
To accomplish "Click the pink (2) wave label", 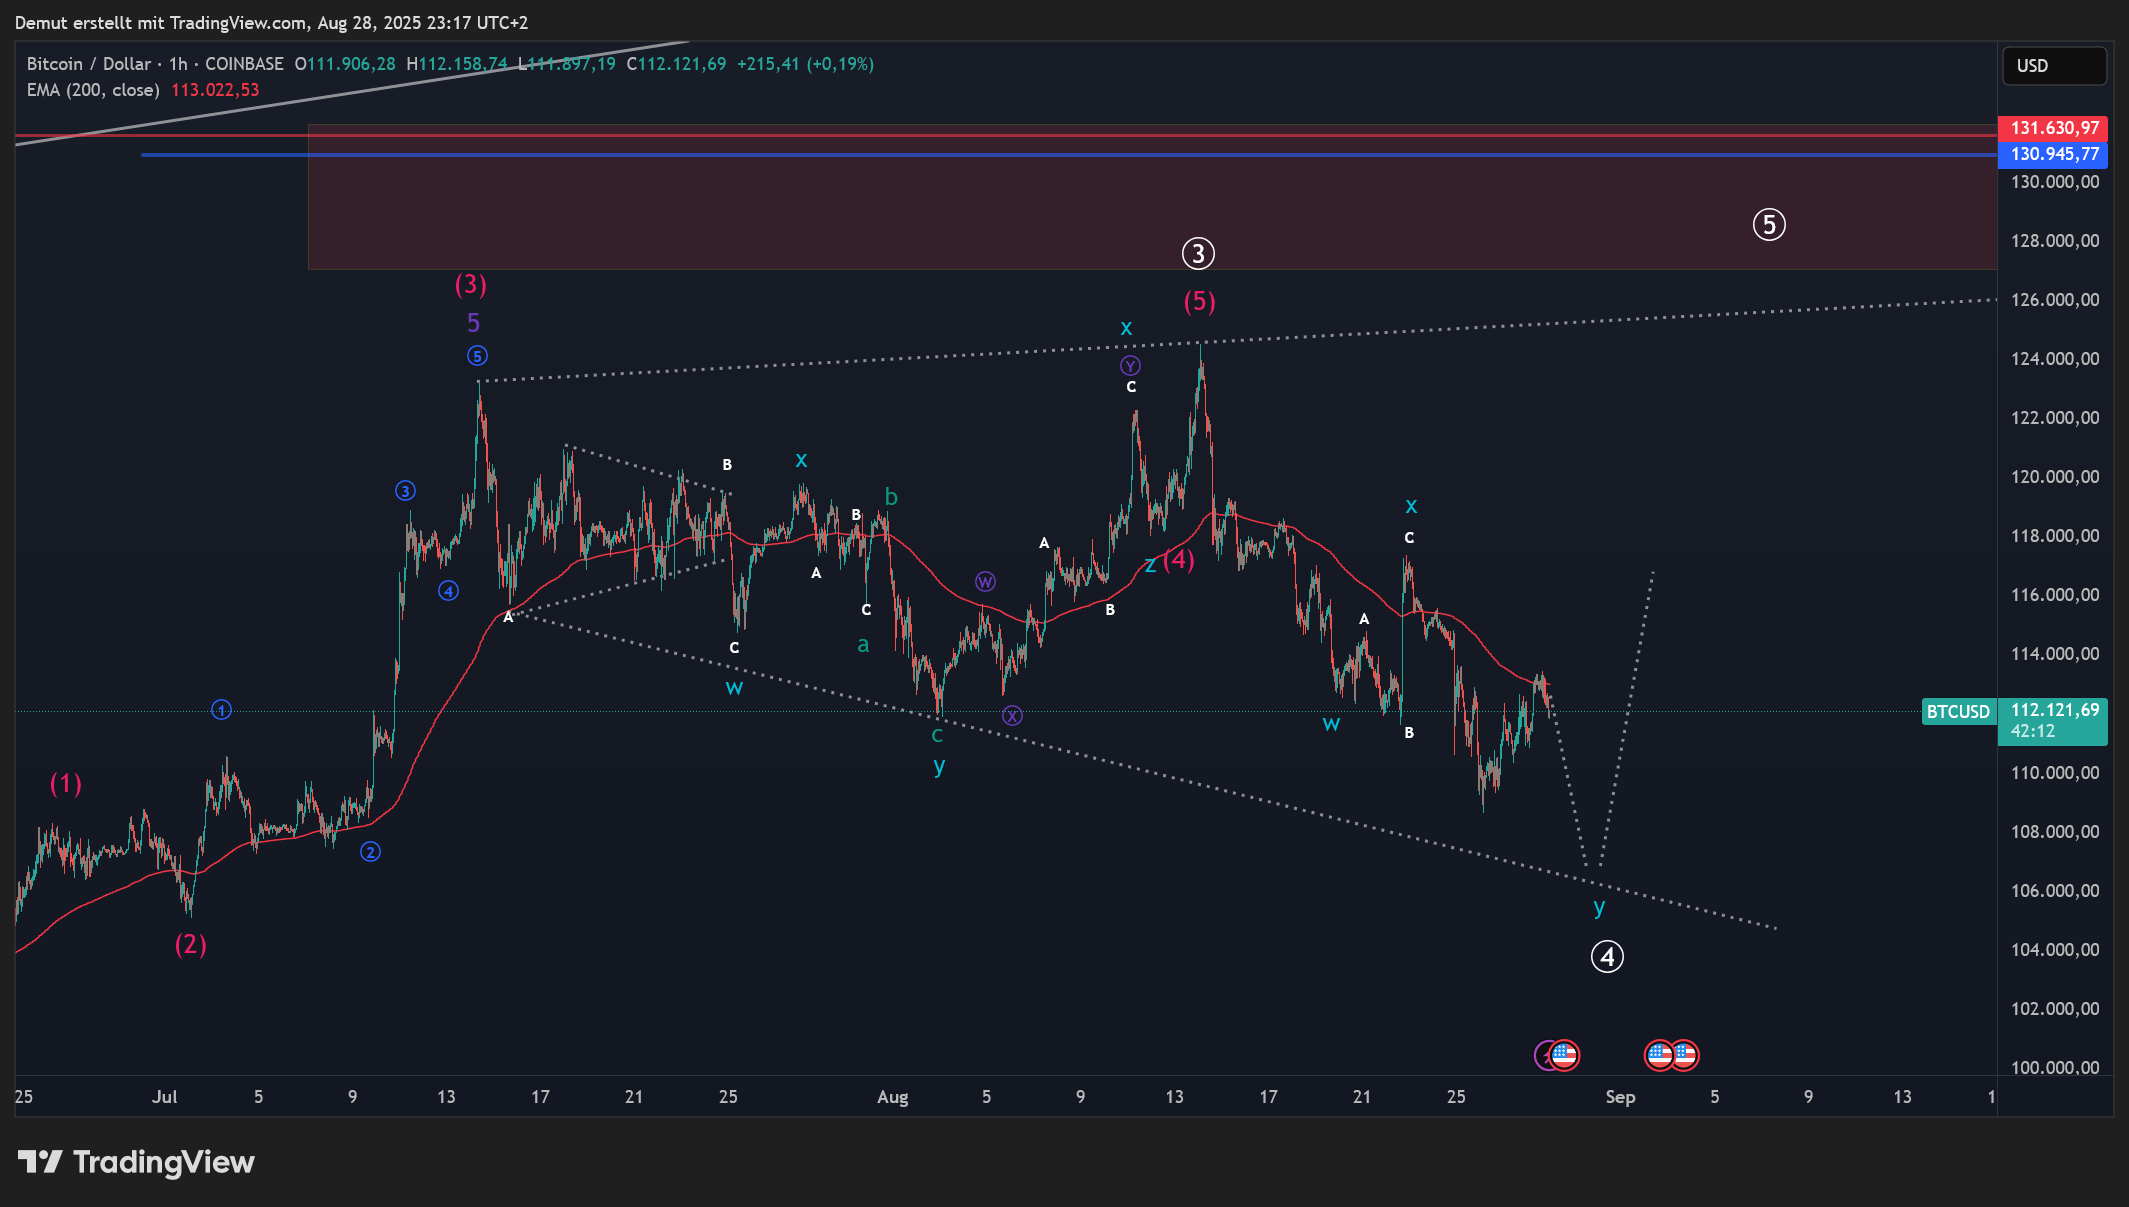I will [190, 944].
